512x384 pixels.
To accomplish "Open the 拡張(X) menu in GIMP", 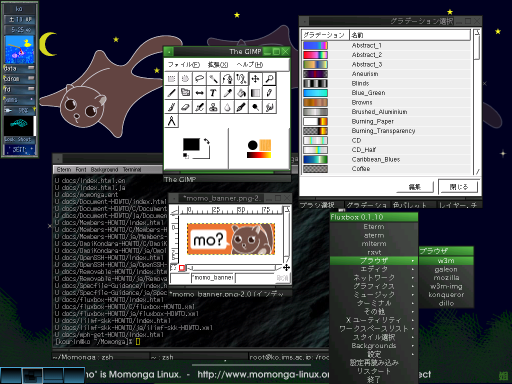I will [218, 65].
